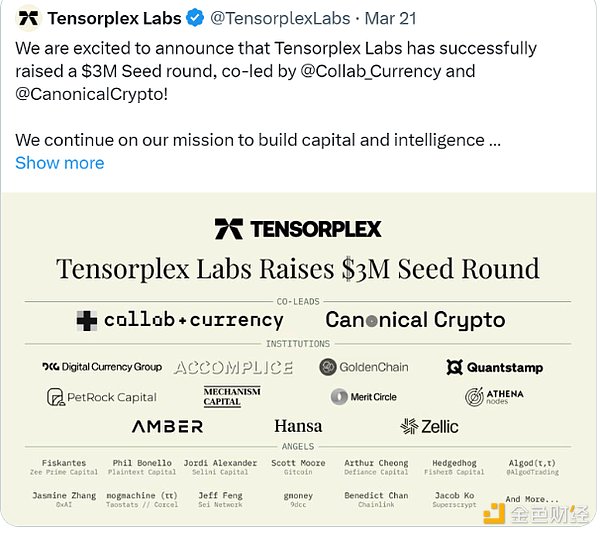Click the Tensorplex logo in the image
Viewport: 600px width, 535px height.
pyautogui.click(x=298, y=229)
